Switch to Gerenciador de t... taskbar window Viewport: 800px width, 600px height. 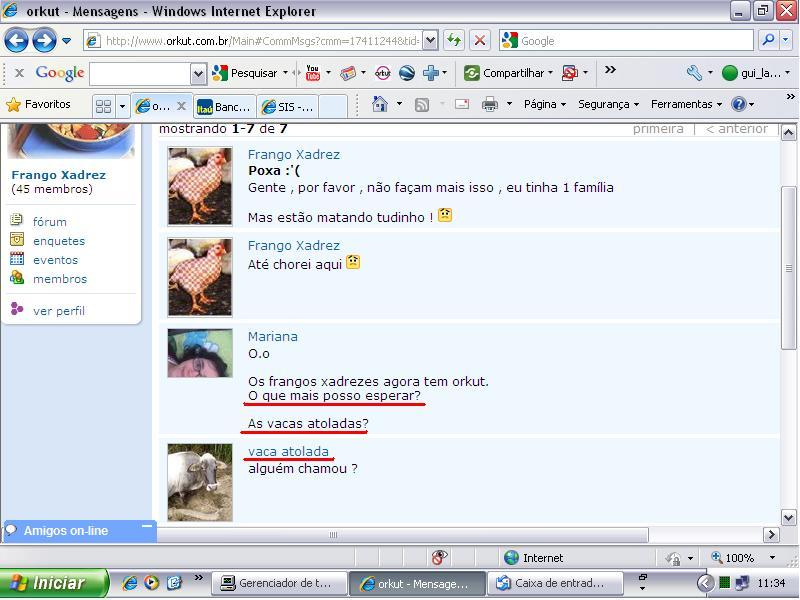(279, 583)
